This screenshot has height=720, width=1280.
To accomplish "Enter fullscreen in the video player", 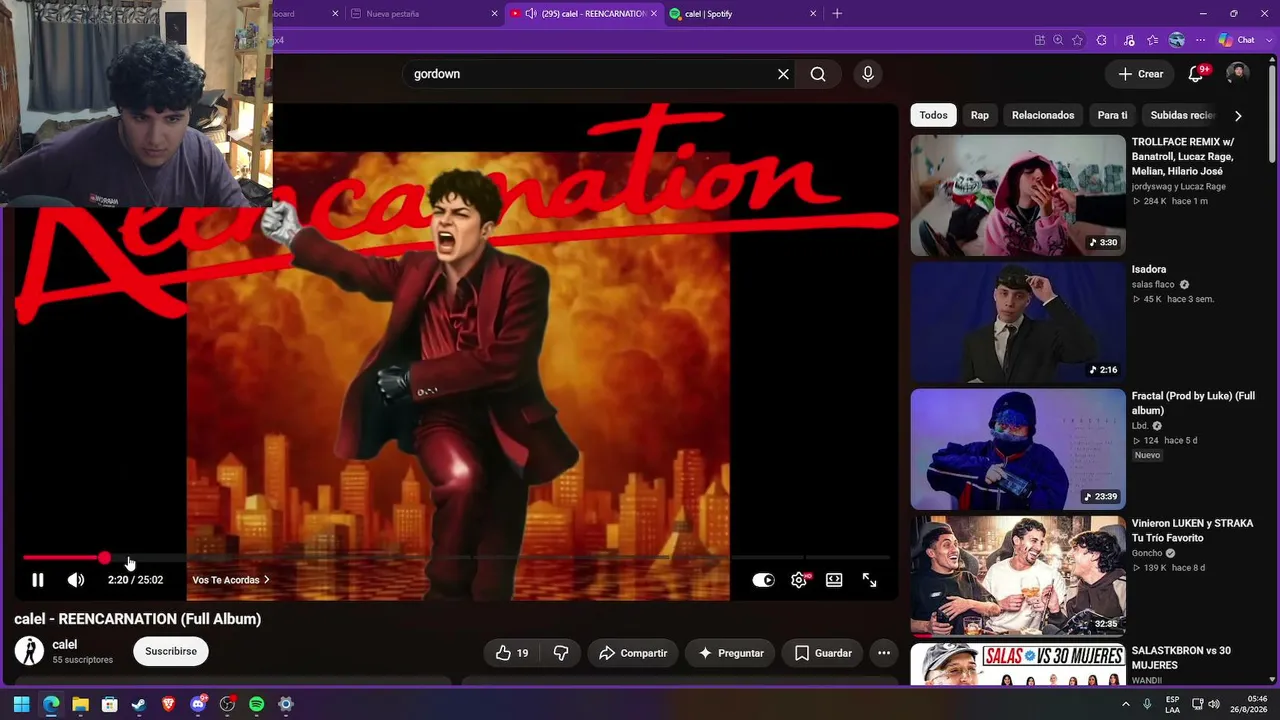I will click(870, 580).
